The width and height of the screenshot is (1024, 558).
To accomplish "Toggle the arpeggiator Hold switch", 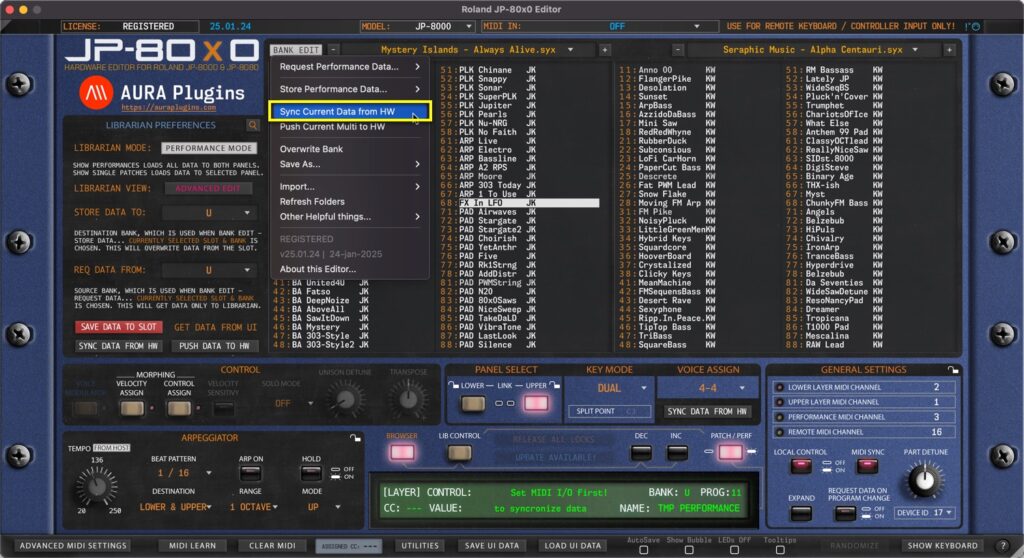I will pos(311,472).
